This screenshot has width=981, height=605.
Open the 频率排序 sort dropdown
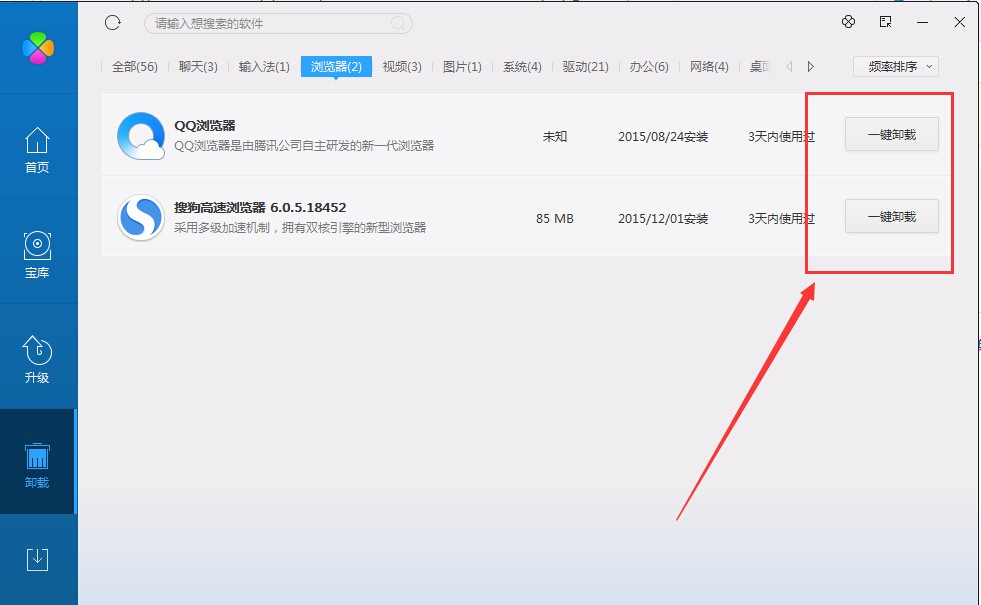[895, 66]
